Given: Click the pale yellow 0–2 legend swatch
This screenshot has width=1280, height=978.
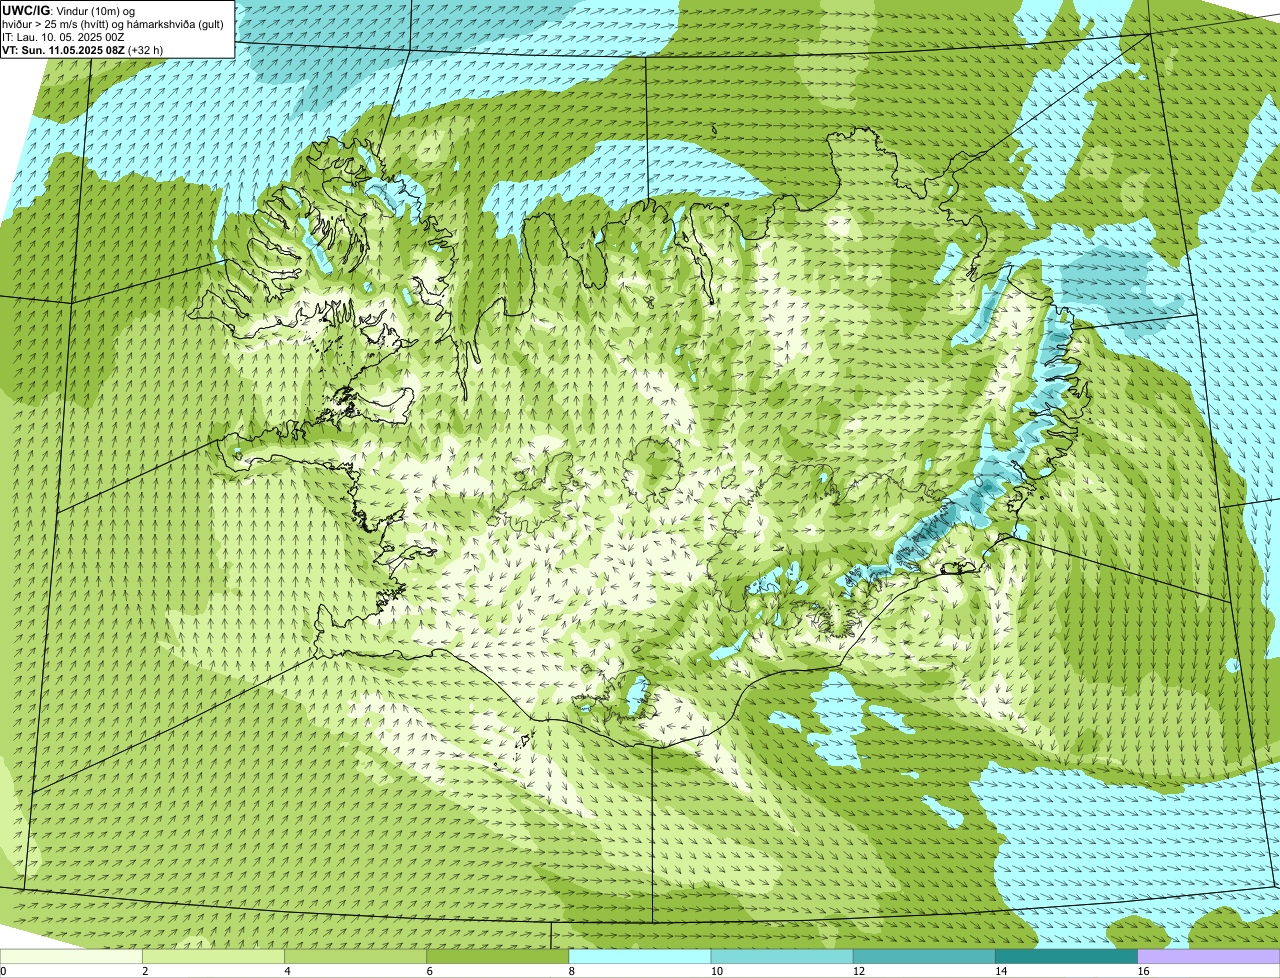Looking at the screenshot, I should click(71, 956).
